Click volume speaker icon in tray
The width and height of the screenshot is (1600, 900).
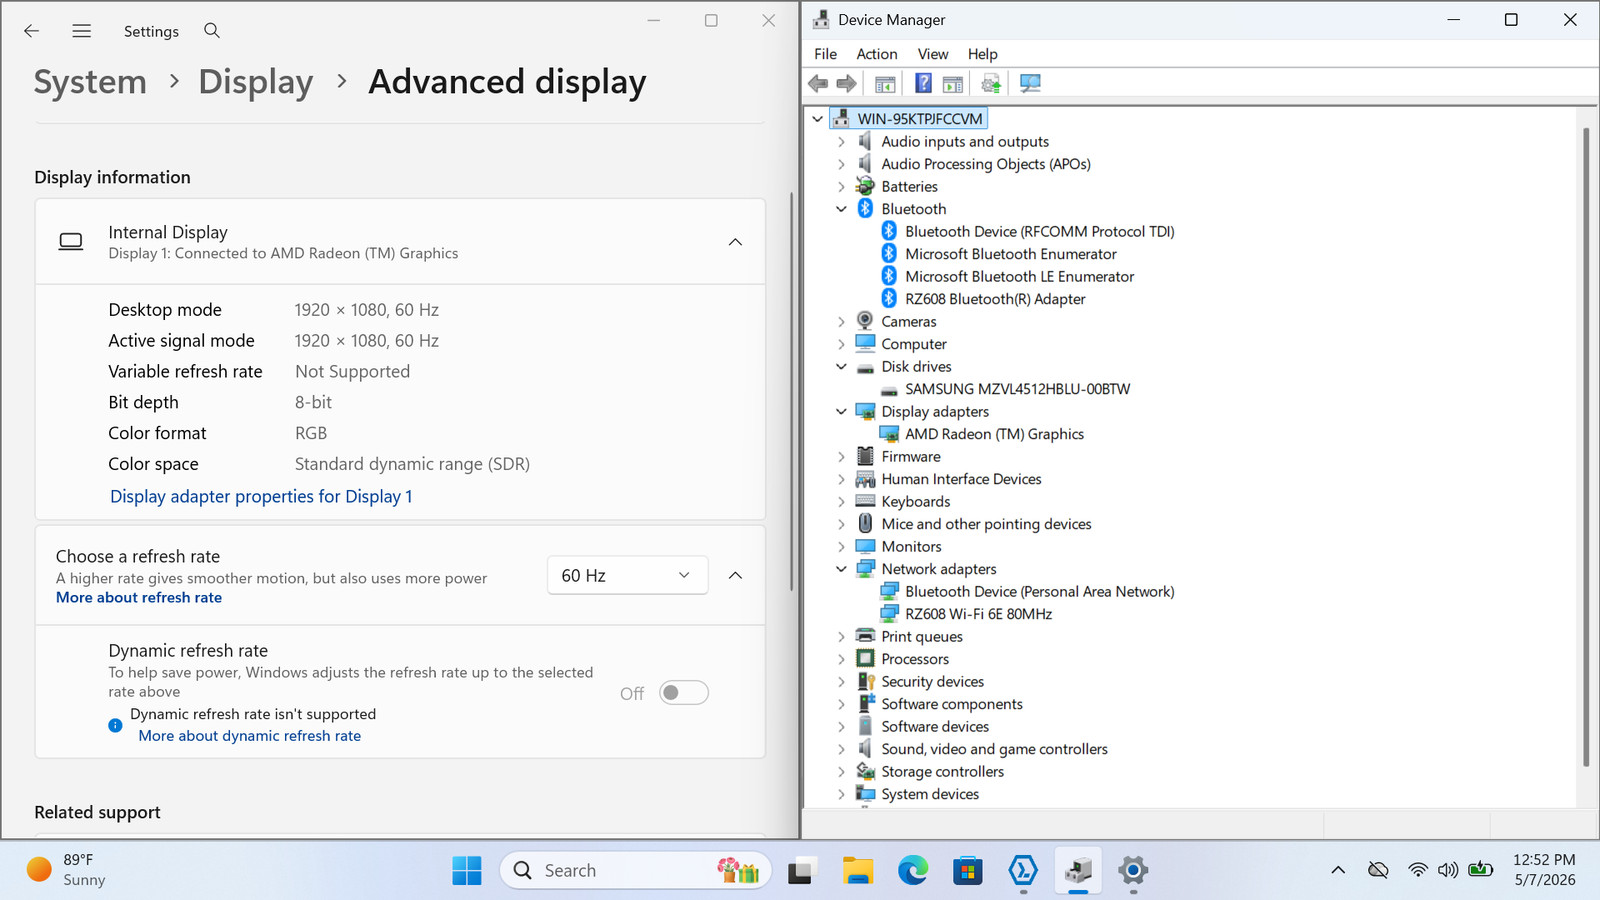pyautogui.click(x=1448, y=871)
